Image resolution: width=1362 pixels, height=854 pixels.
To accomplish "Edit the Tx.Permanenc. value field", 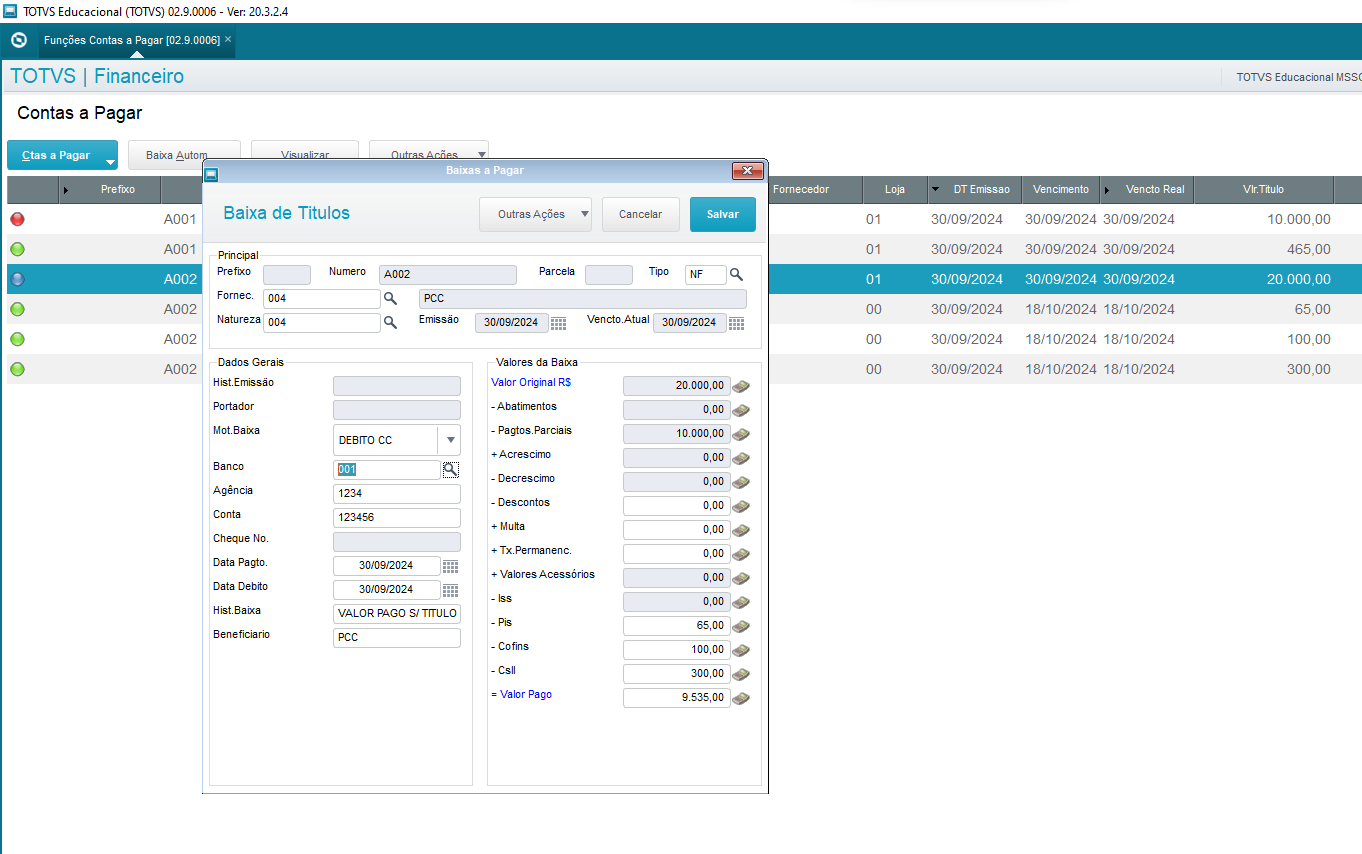I will pos(677,554).
